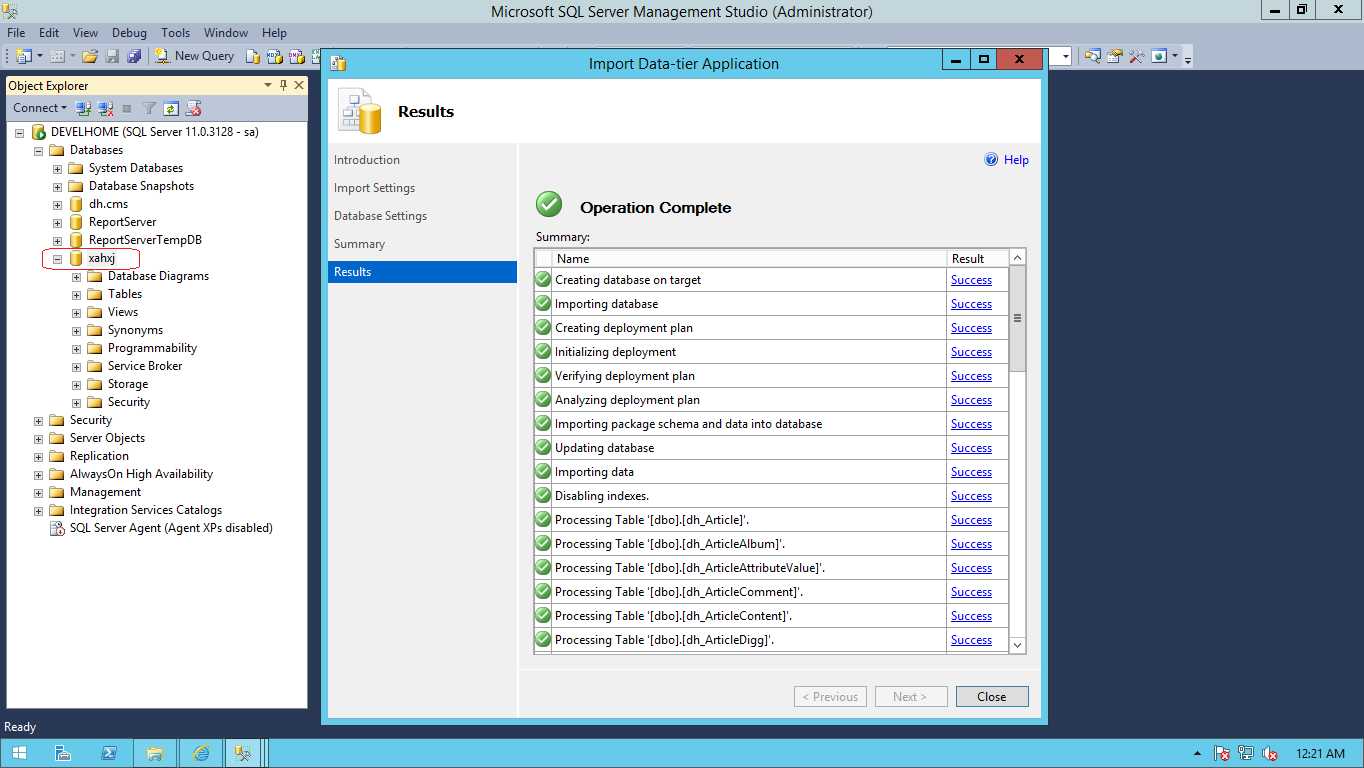1364x768 pixels.
Task: Click the Find in Files toolbar icon
Action: point(1093,56)
